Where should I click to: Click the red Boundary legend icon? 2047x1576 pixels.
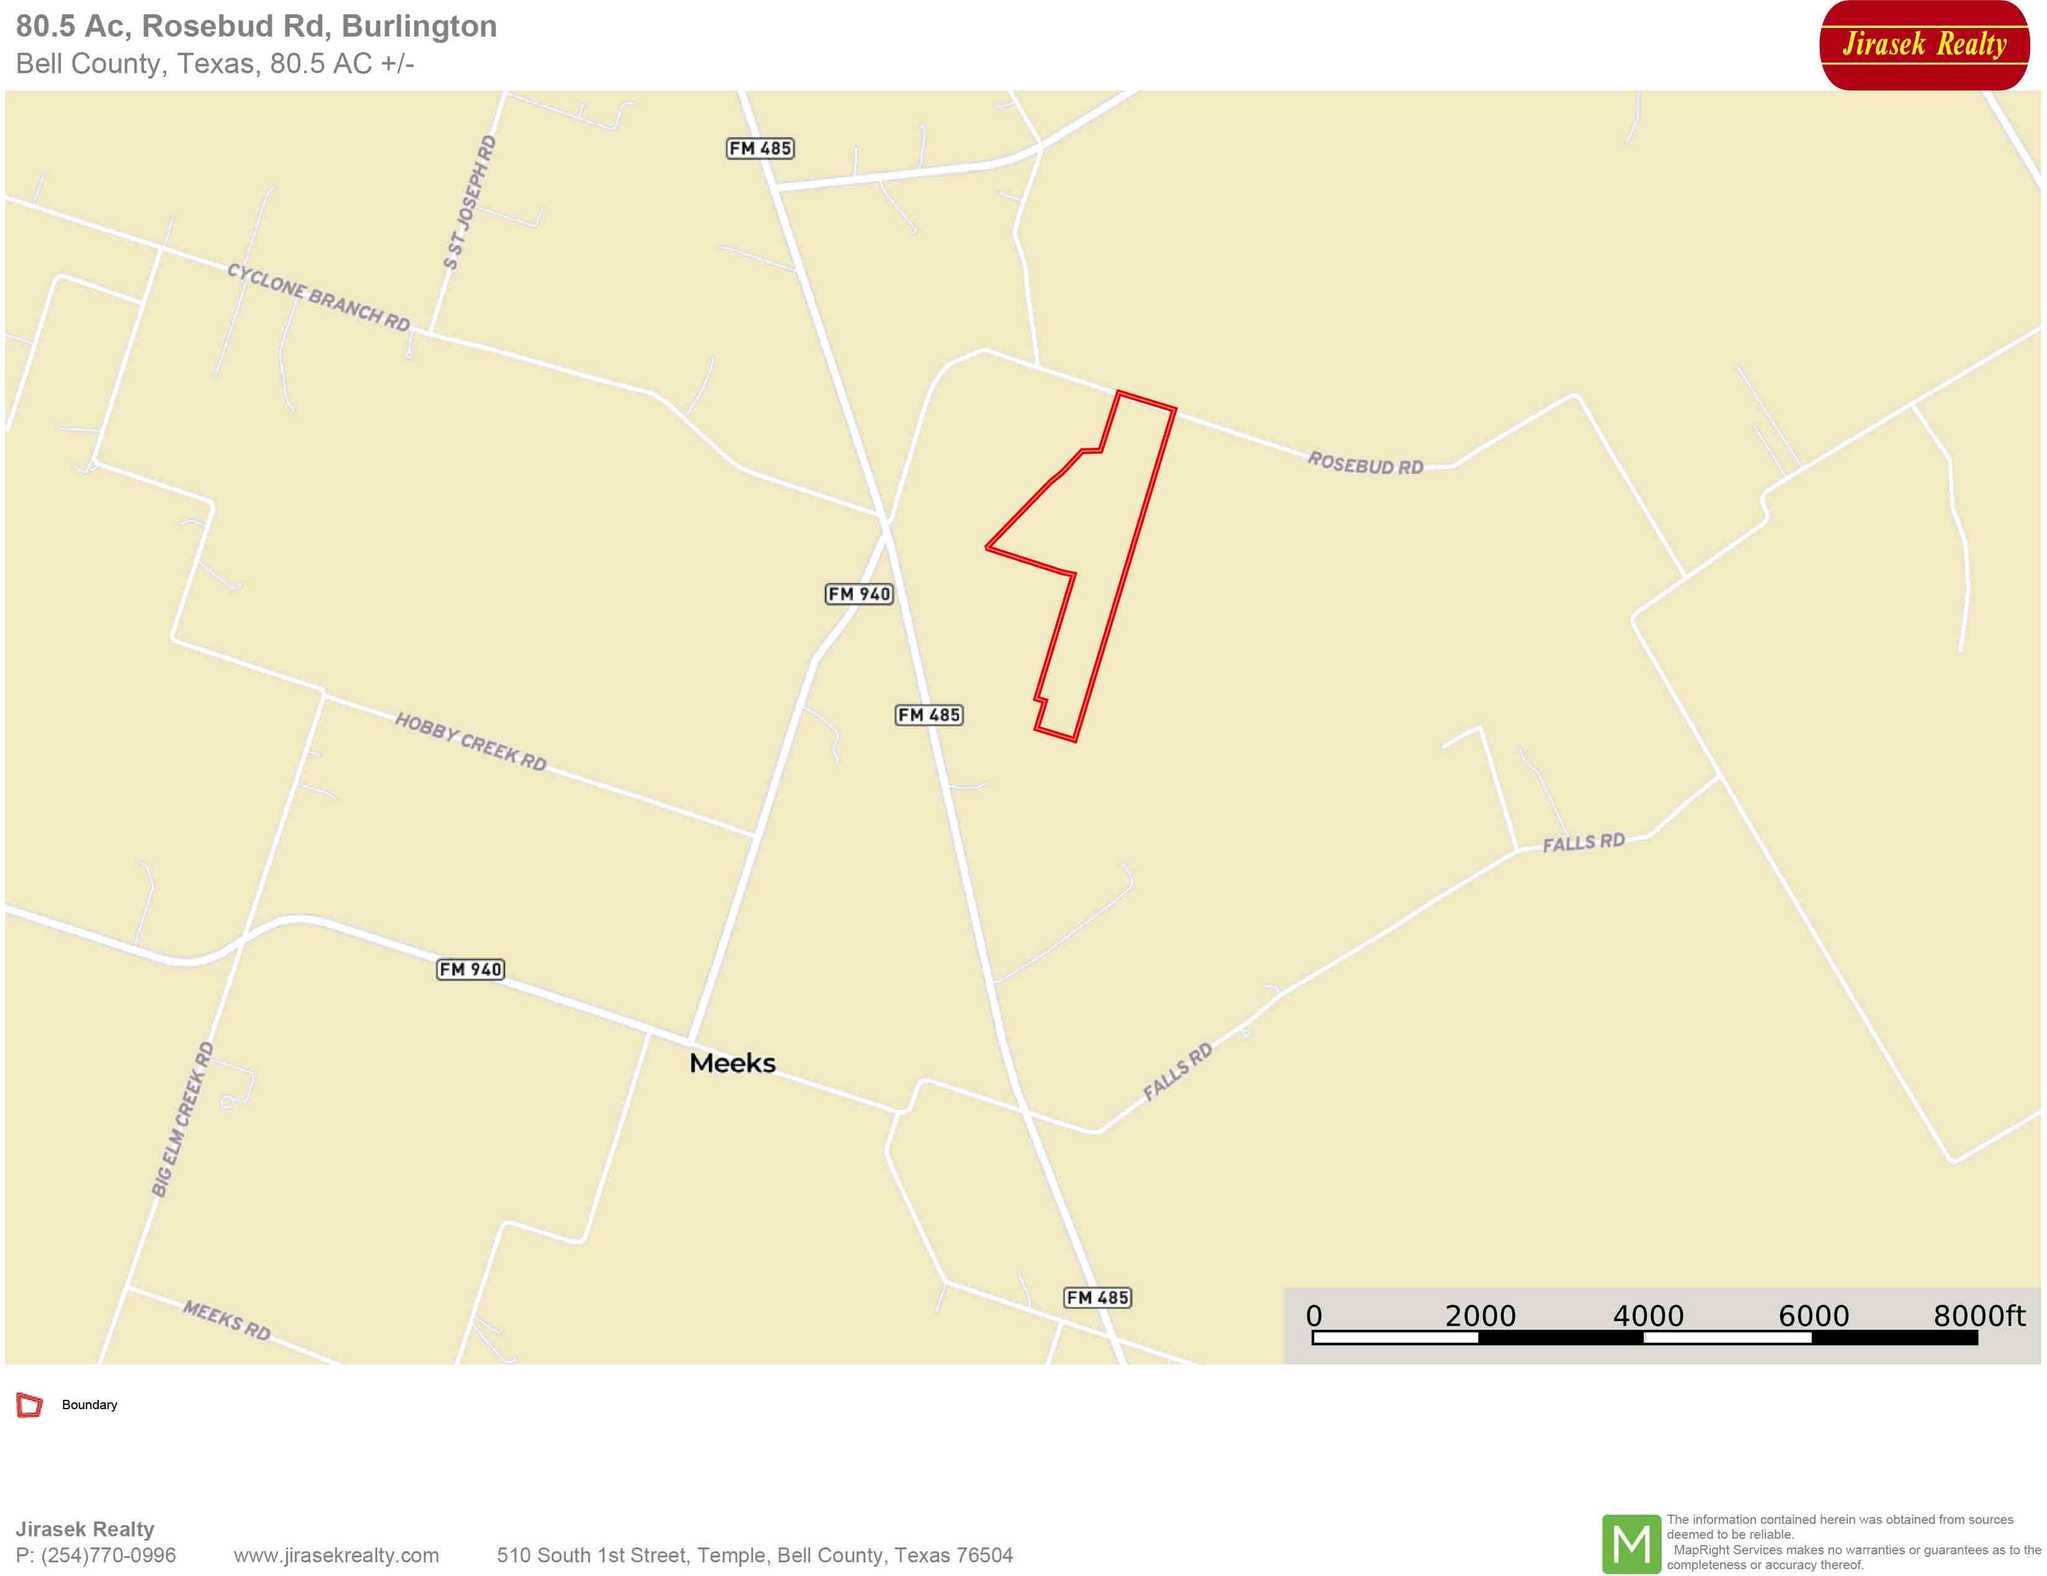point(30,1405)
